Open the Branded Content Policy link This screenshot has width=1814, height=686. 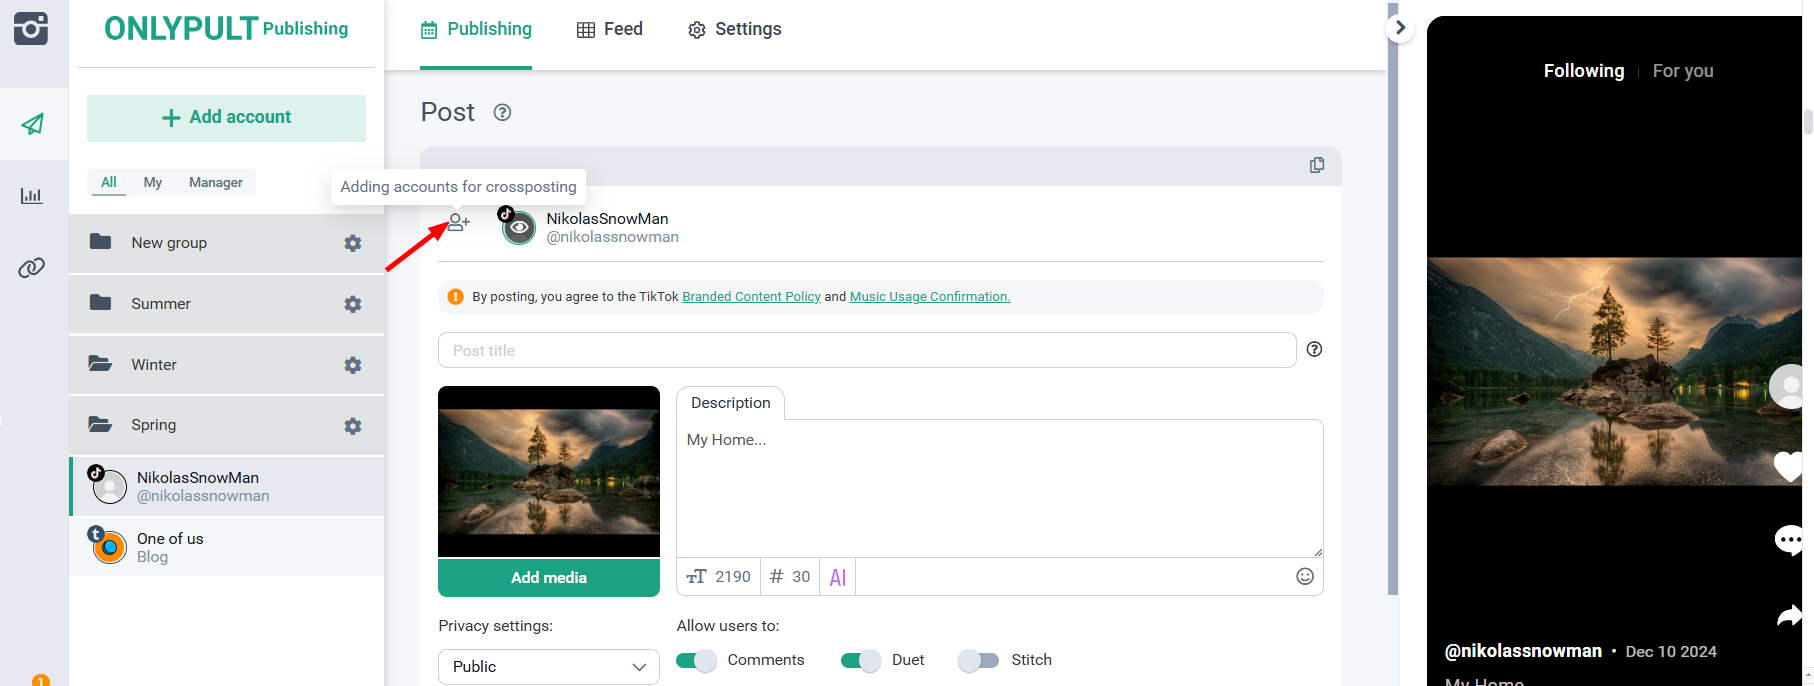point(751,297)
